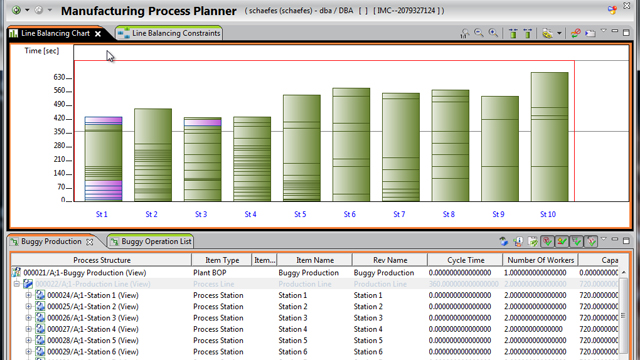
Task: Click the zoom out magnifier icon
Action: pos(479,33)
